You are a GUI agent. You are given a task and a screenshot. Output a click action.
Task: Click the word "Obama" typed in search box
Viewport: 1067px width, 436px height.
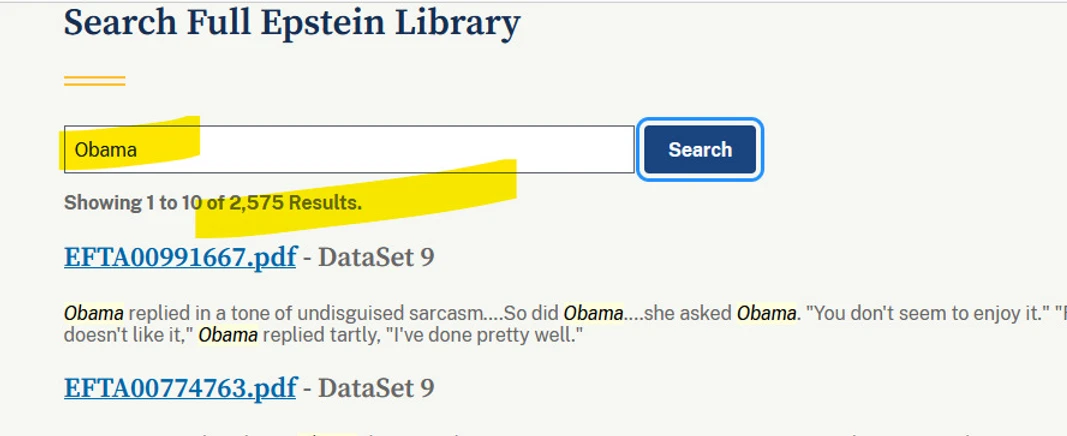(105, 150)
